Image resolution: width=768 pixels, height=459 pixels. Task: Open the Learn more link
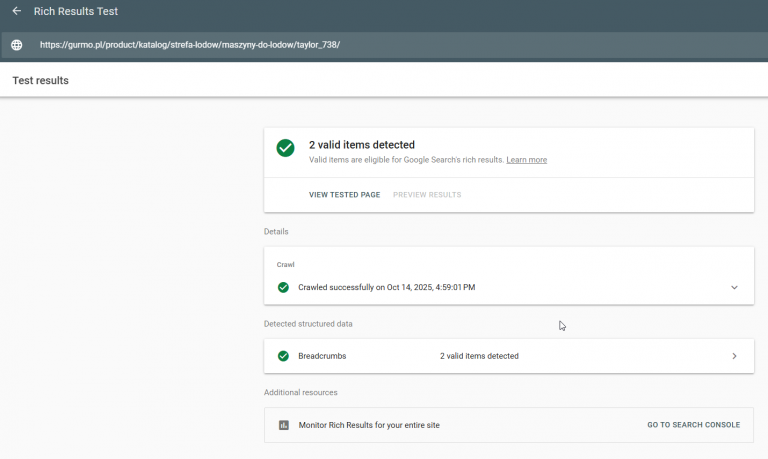pyautogui.click(x=526, y=160)
